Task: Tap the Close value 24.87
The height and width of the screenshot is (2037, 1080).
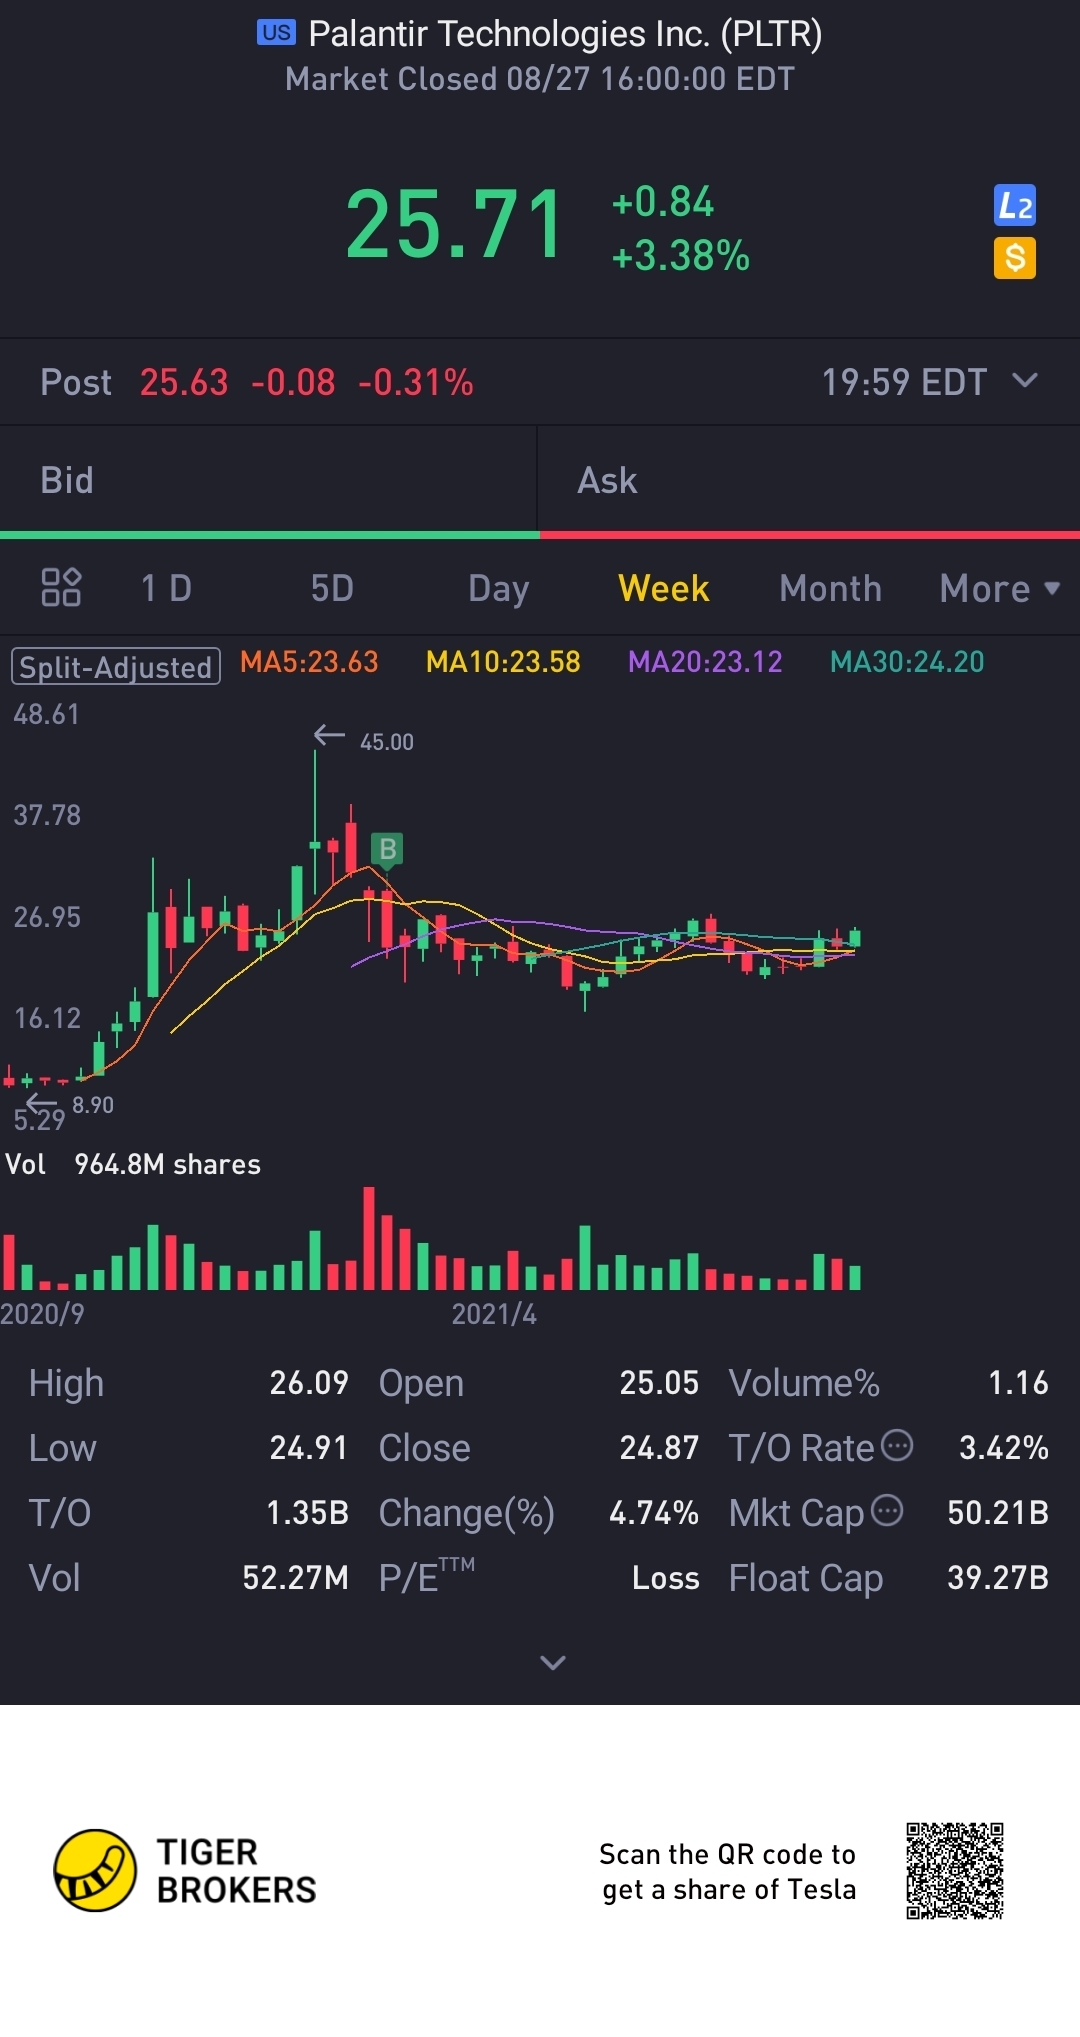Action: click(659, 1448)
